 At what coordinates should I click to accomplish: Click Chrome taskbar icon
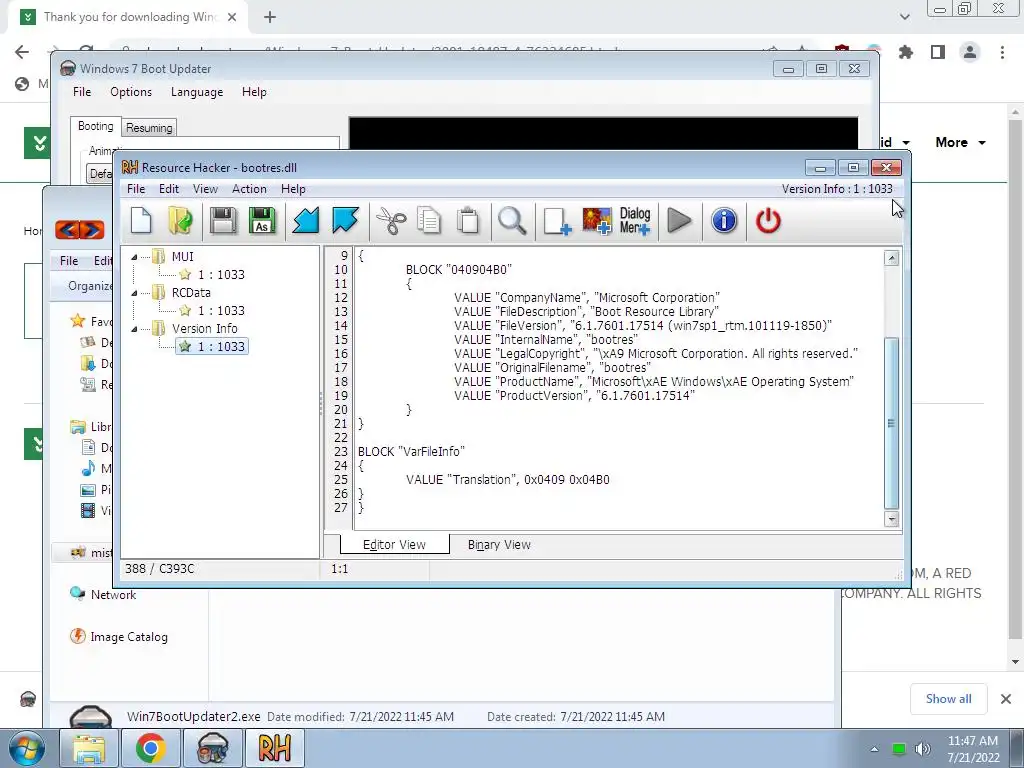(150, 748)
